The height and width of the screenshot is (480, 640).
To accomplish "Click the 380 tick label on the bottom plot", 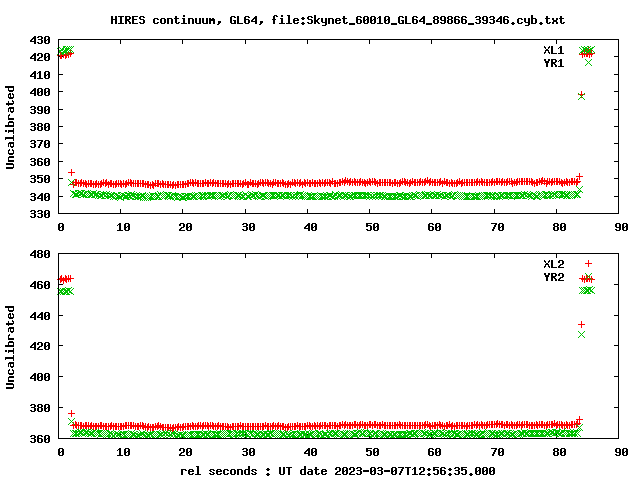I will [40, 408].
